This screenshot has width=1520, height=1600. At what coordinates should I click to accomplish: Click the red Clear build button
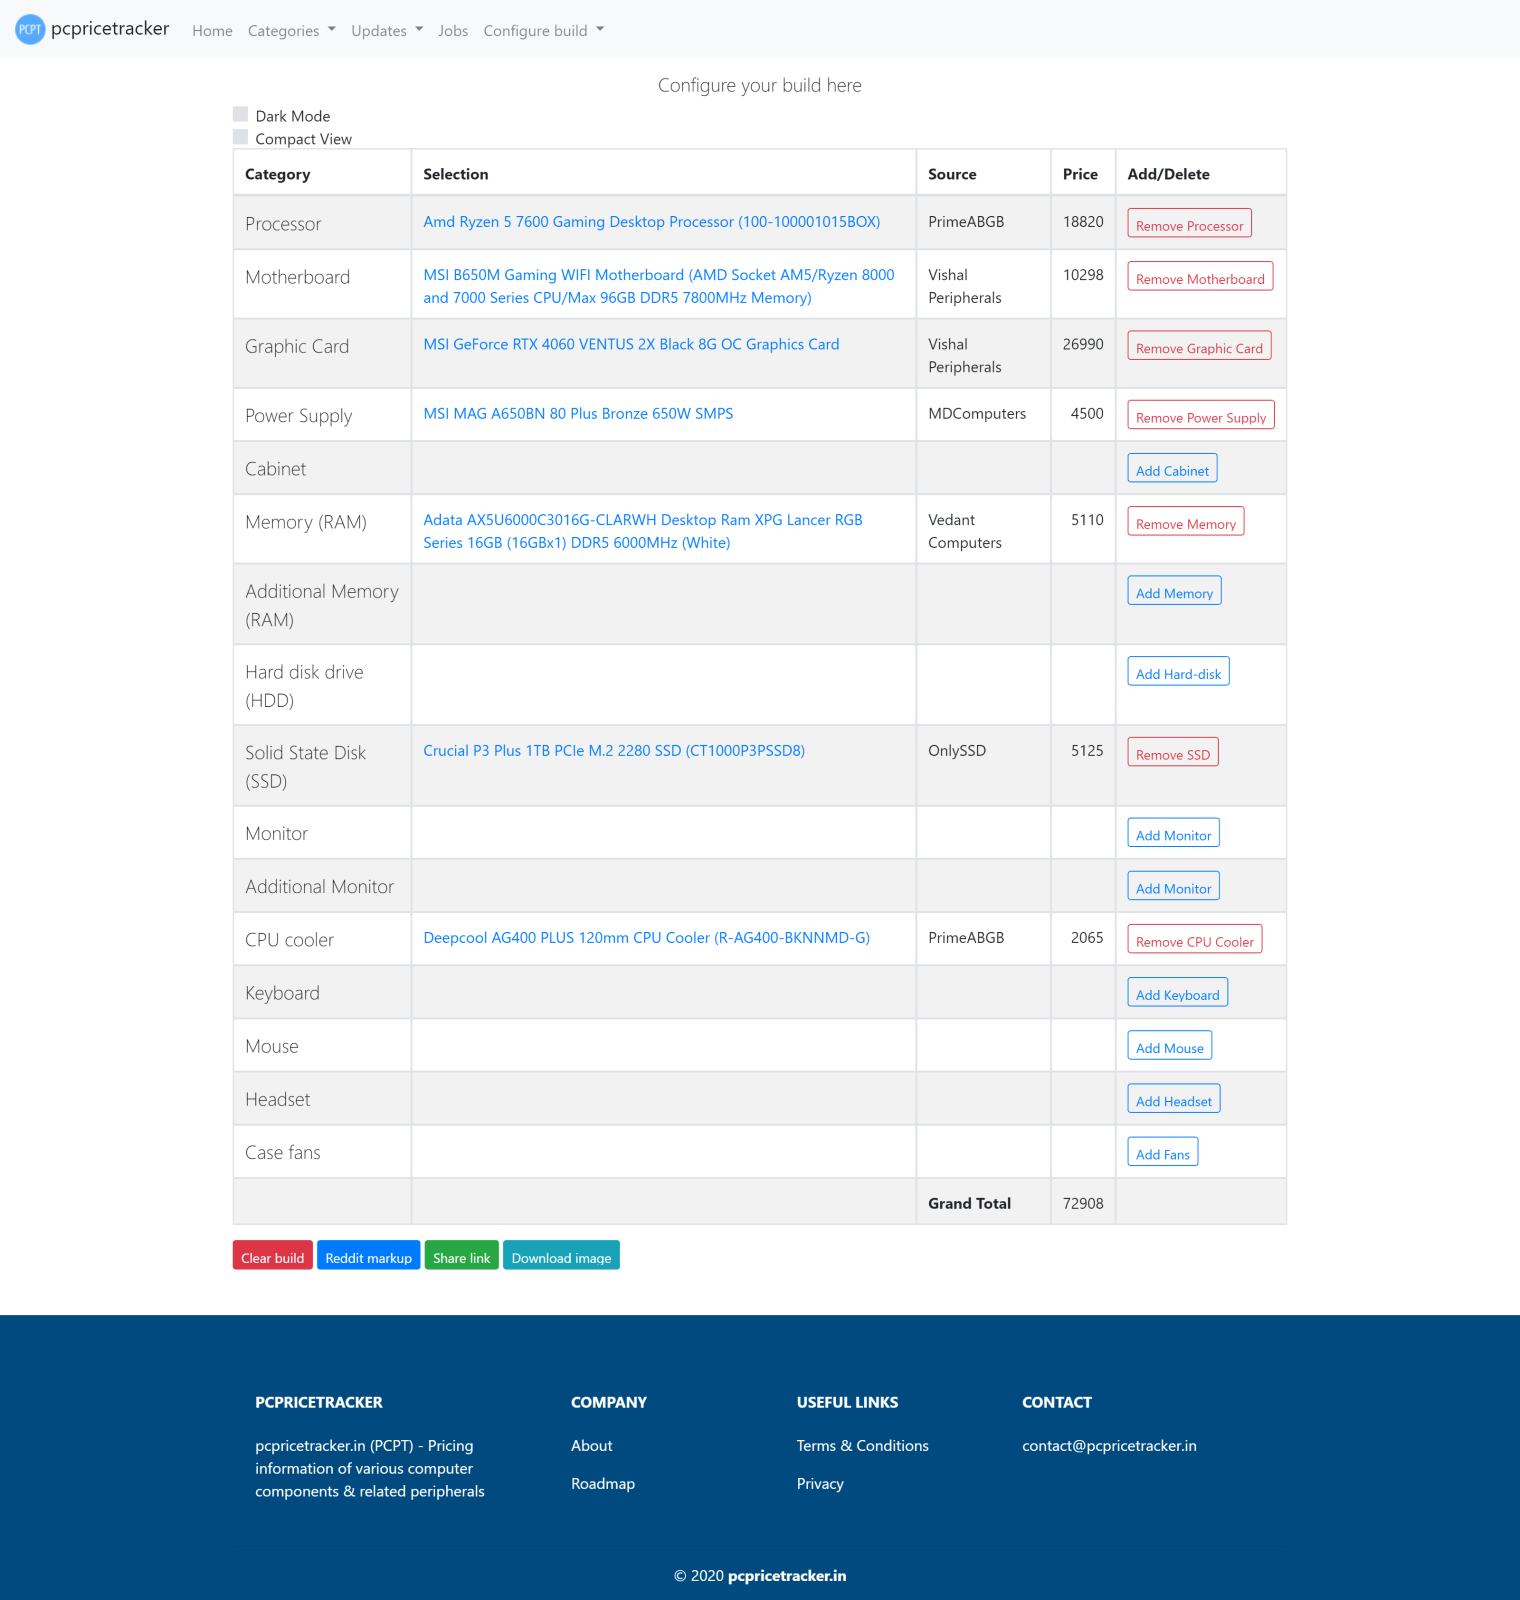pyautogui.click(x=272, y=1255)
